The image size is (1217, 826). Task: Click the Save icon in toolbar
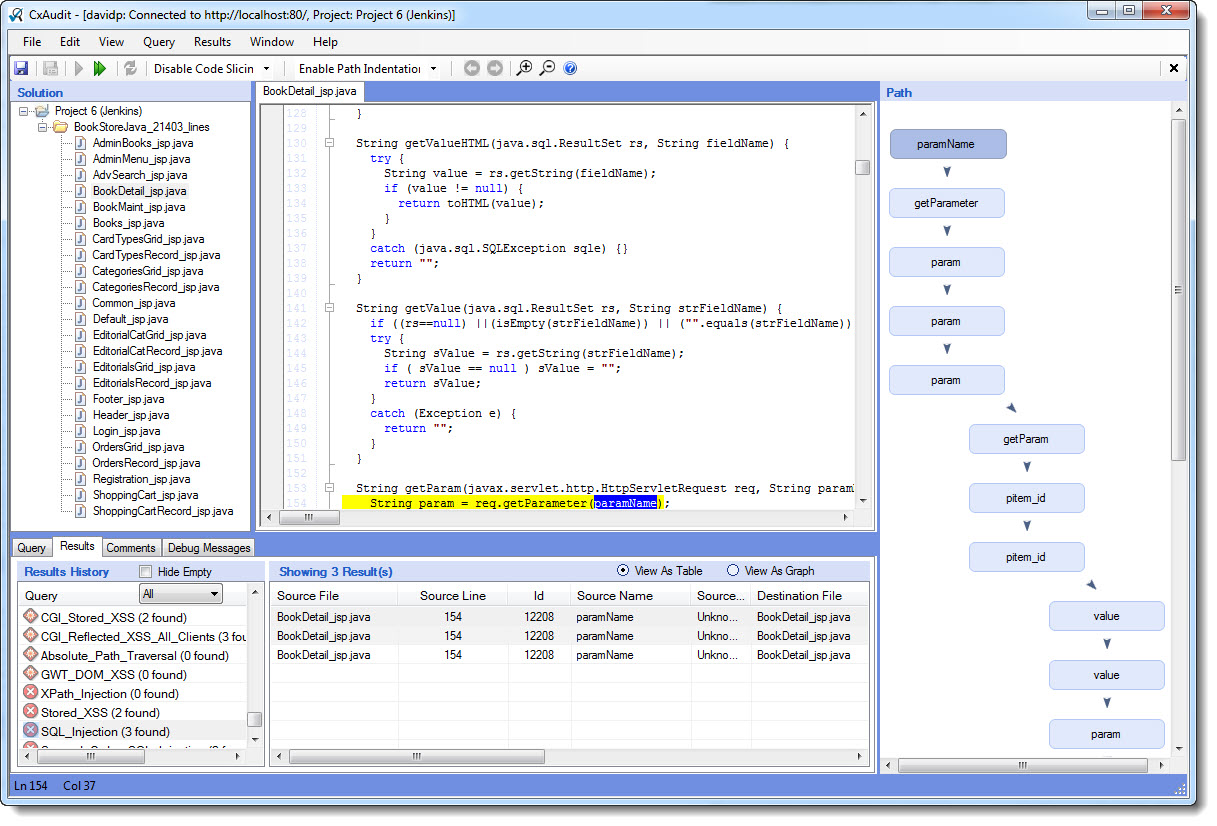coord(21,69)
